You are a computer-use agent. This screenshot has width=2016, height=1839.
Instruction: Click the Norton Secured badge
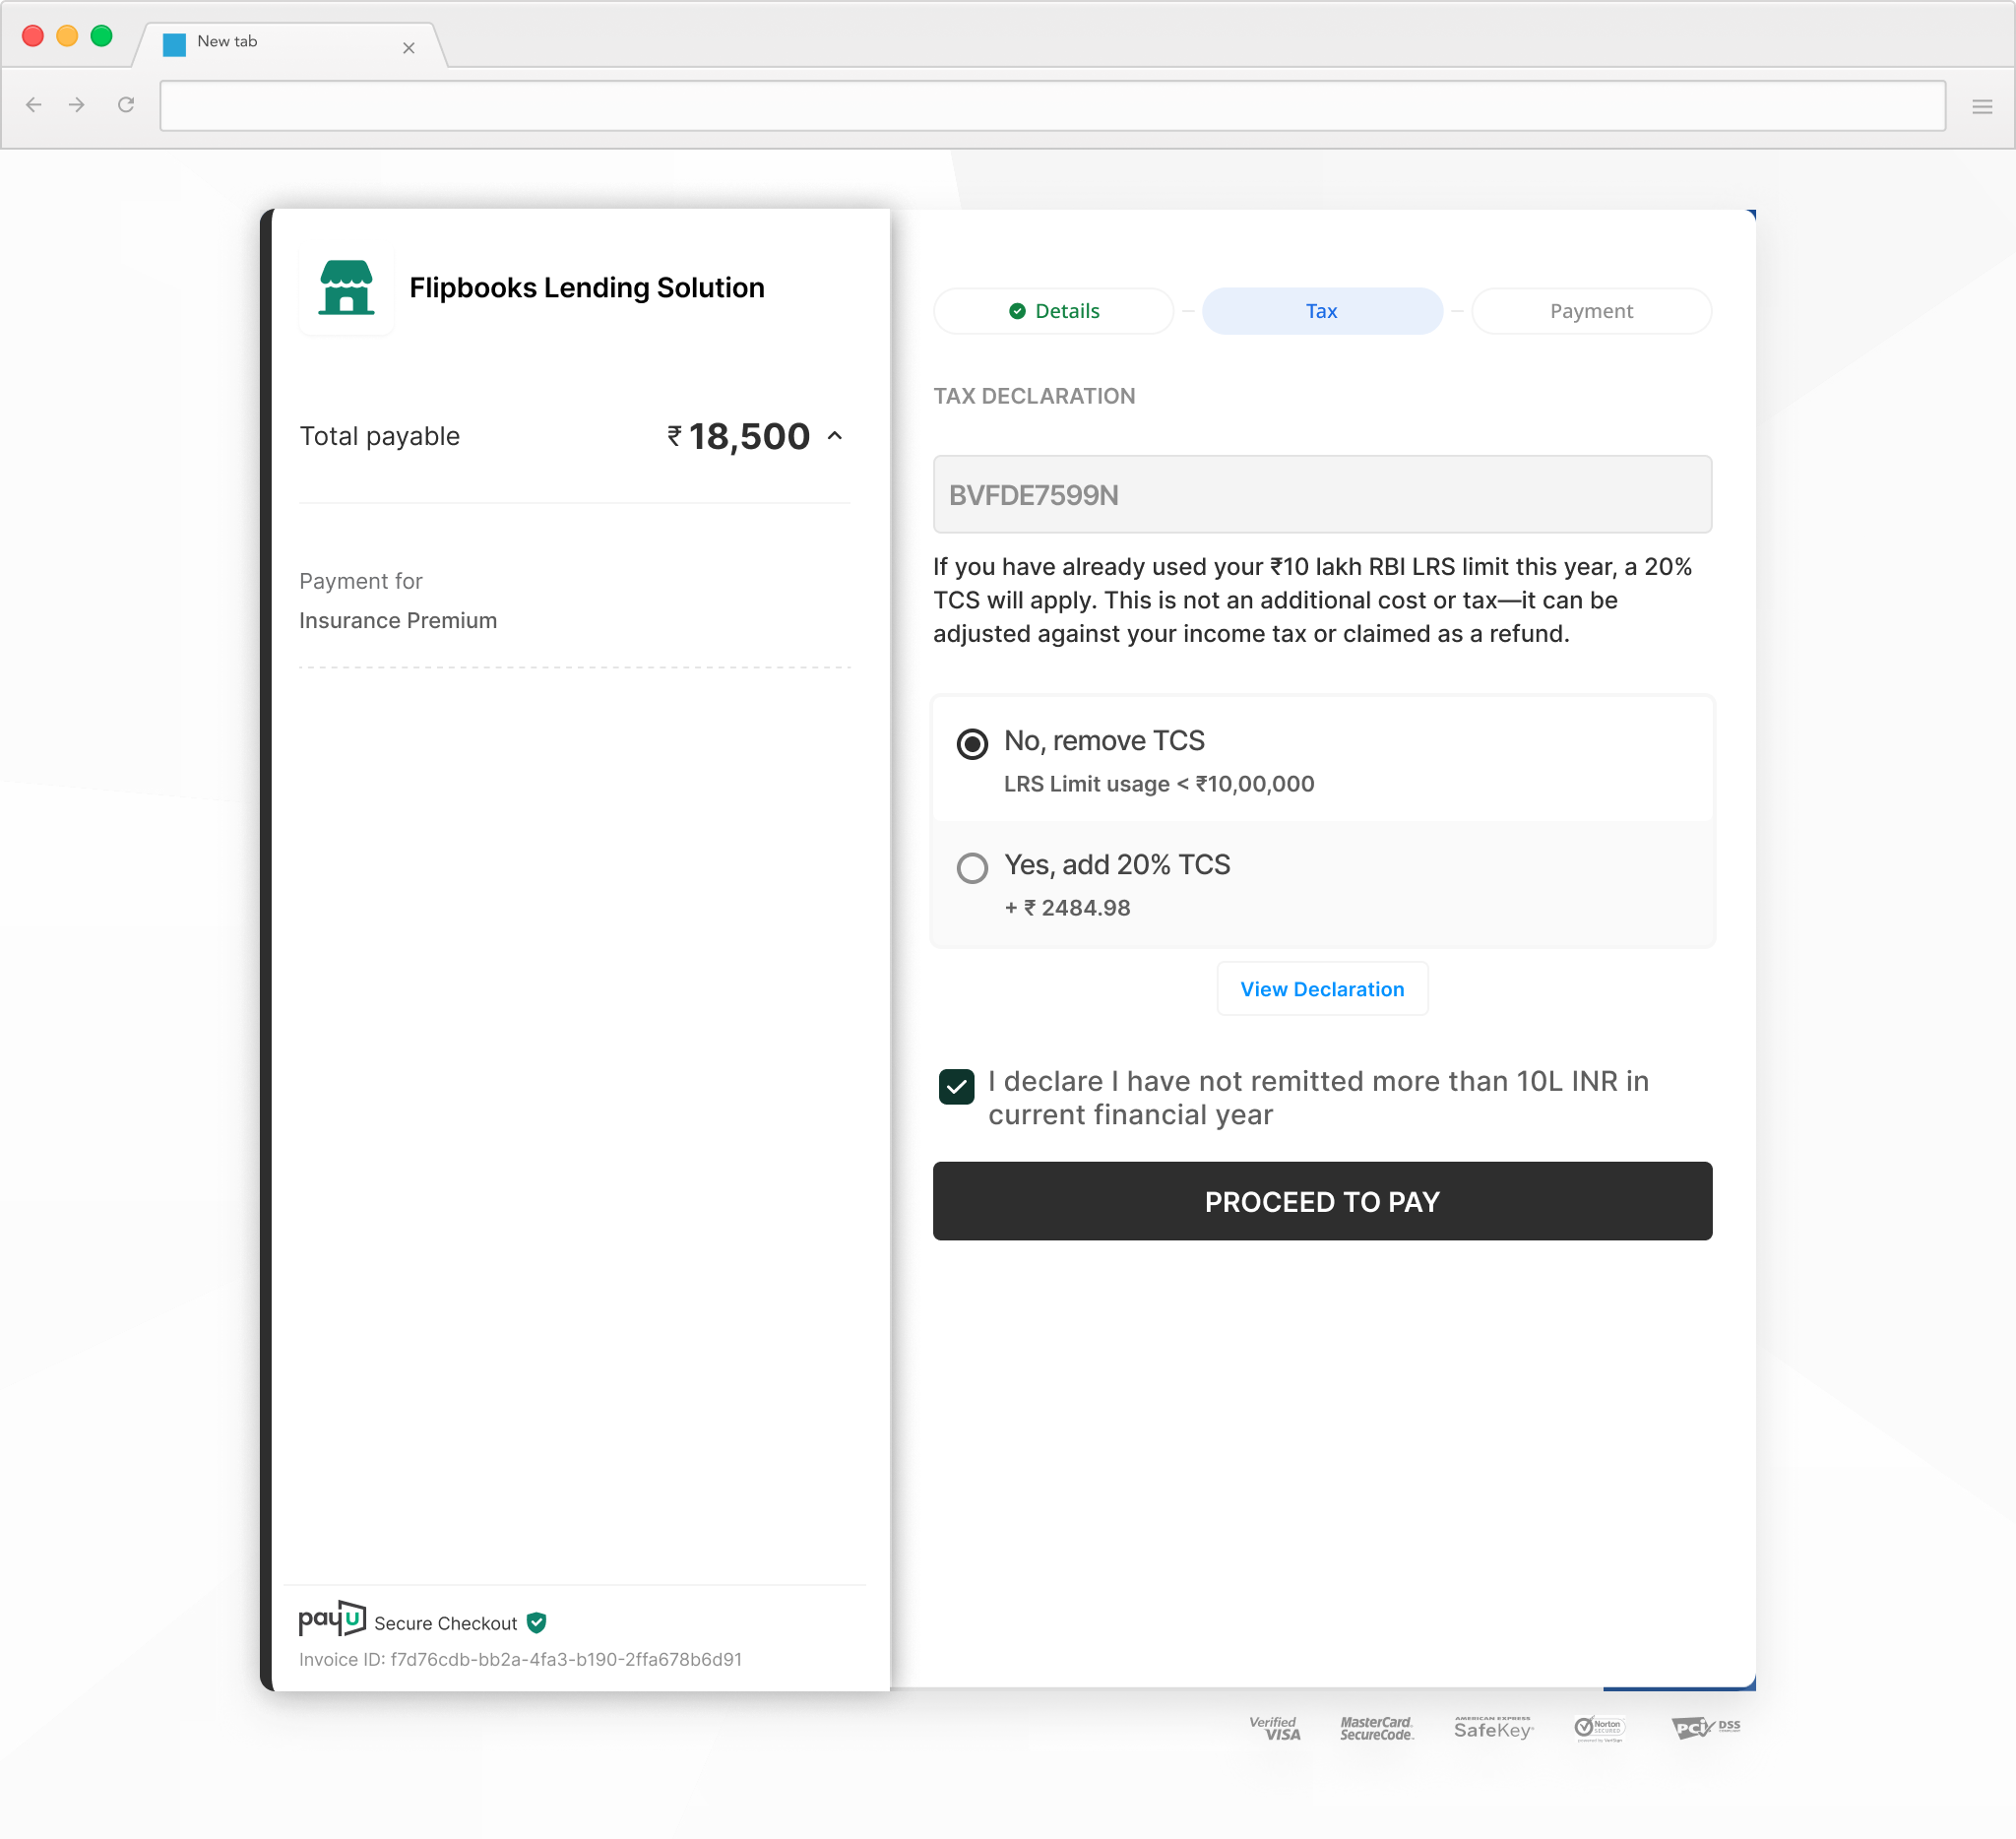[x=1599, y=1728]
